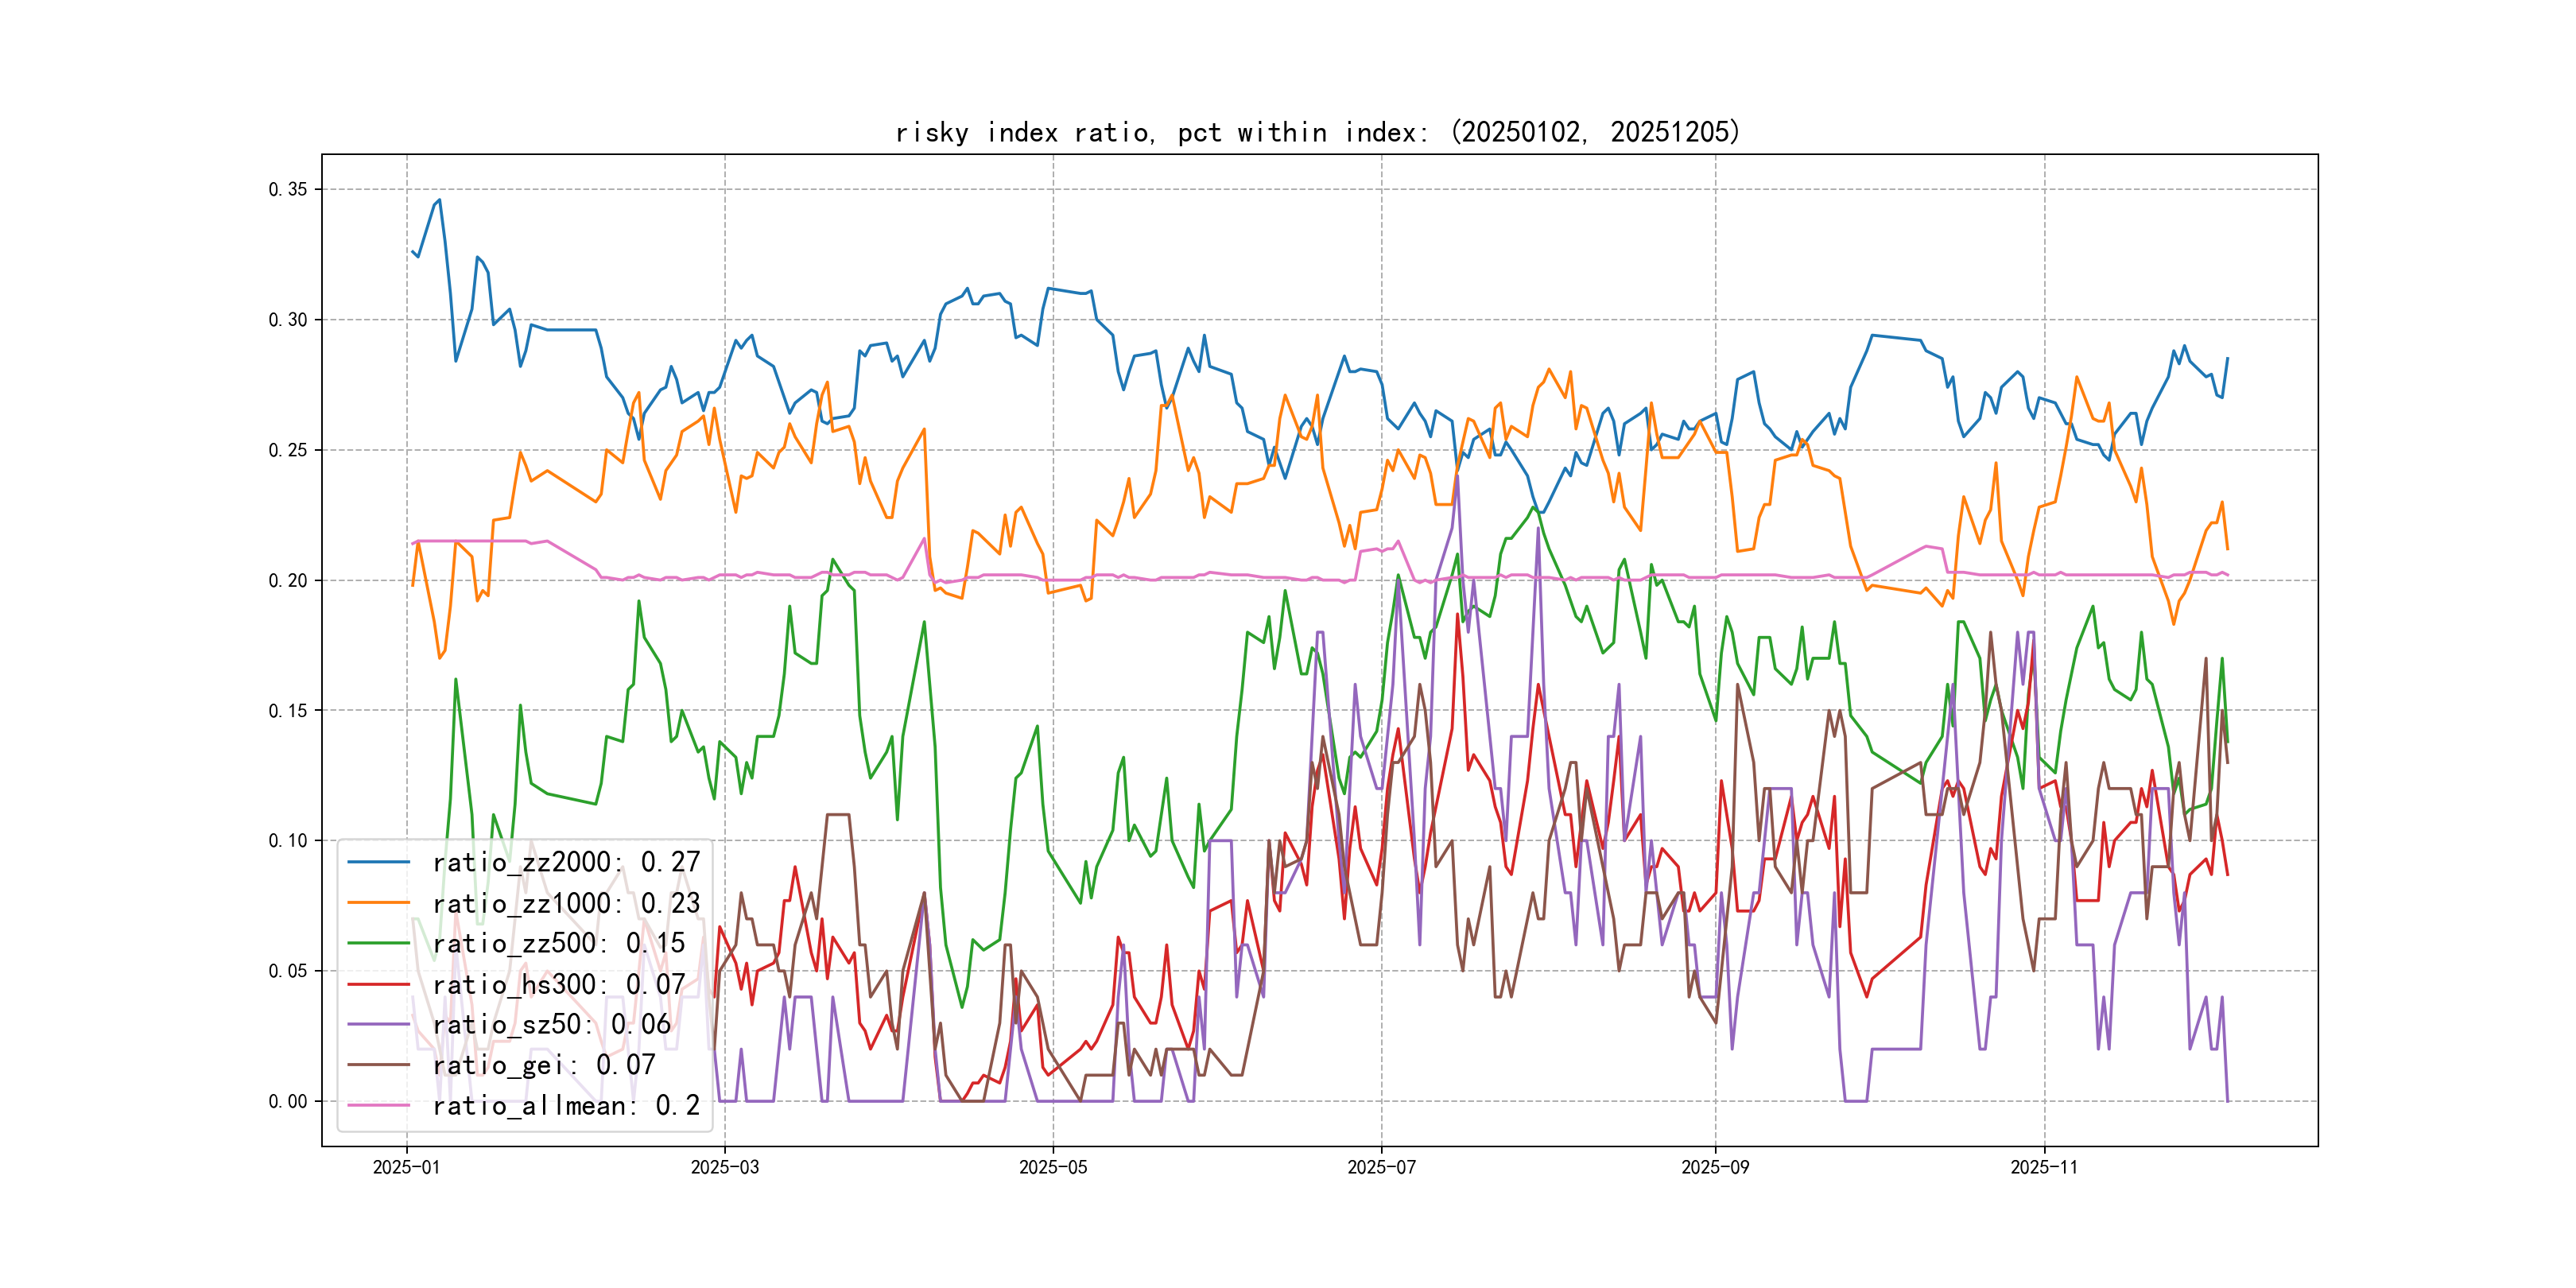Select the 'ratio_allmean: 0.2' legend label
The image size is (2576, 1288).
[x=566, y=1105]
